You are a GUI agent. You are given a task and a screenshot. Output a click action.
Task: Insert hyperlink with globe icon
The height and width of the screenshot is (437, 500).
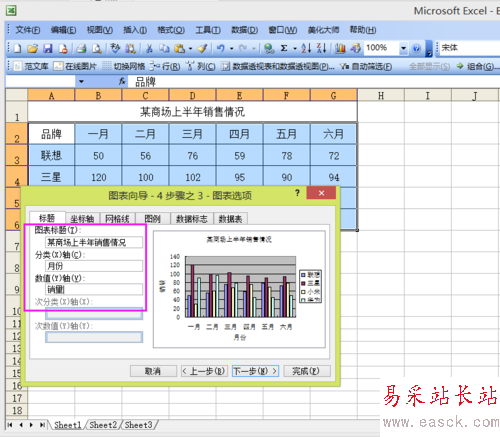click(x=269, y=49)
